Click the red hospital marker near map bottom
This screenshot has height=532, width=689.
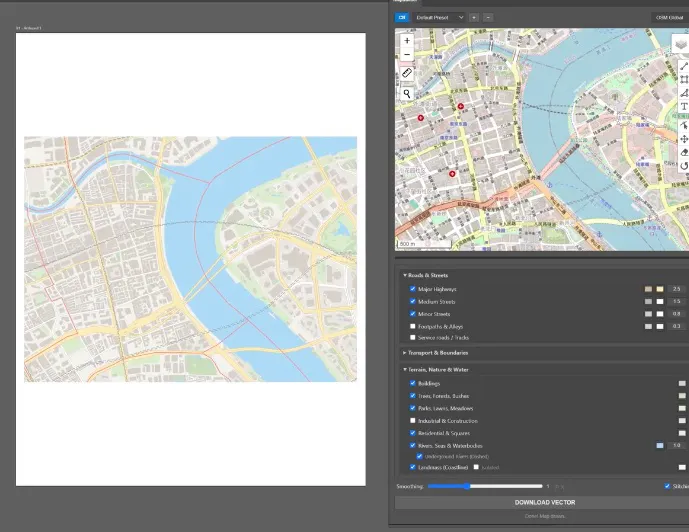[452, 174]
